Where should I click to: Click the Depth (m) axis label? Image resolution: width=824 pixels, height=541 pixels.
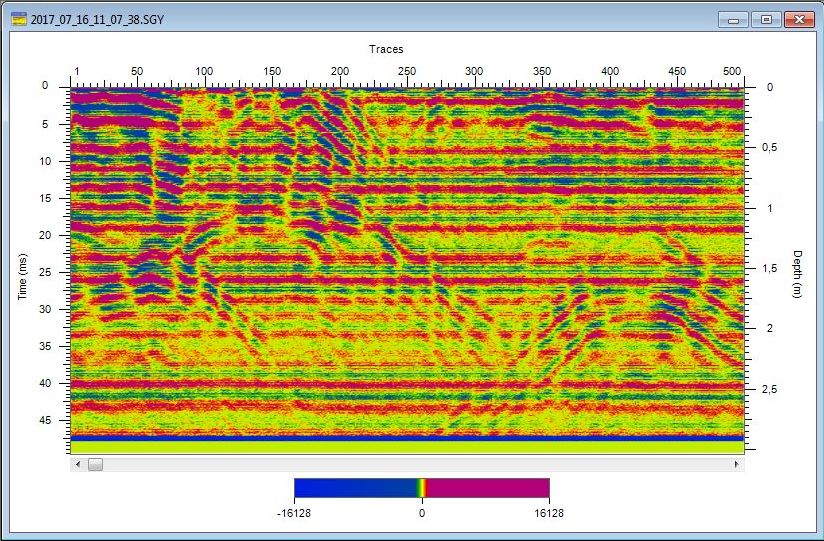797,273
